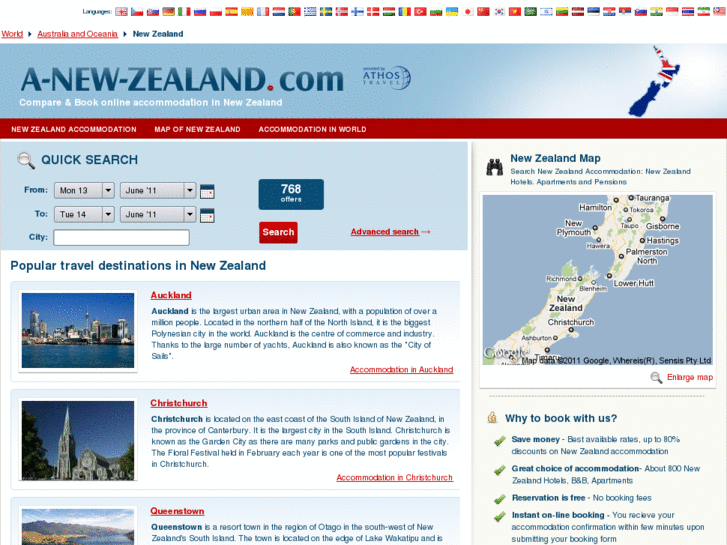The width and height of the screenshot is (727, 545).
Task: Choose the Finnish flag language
Action: click(x=357, y=12)
